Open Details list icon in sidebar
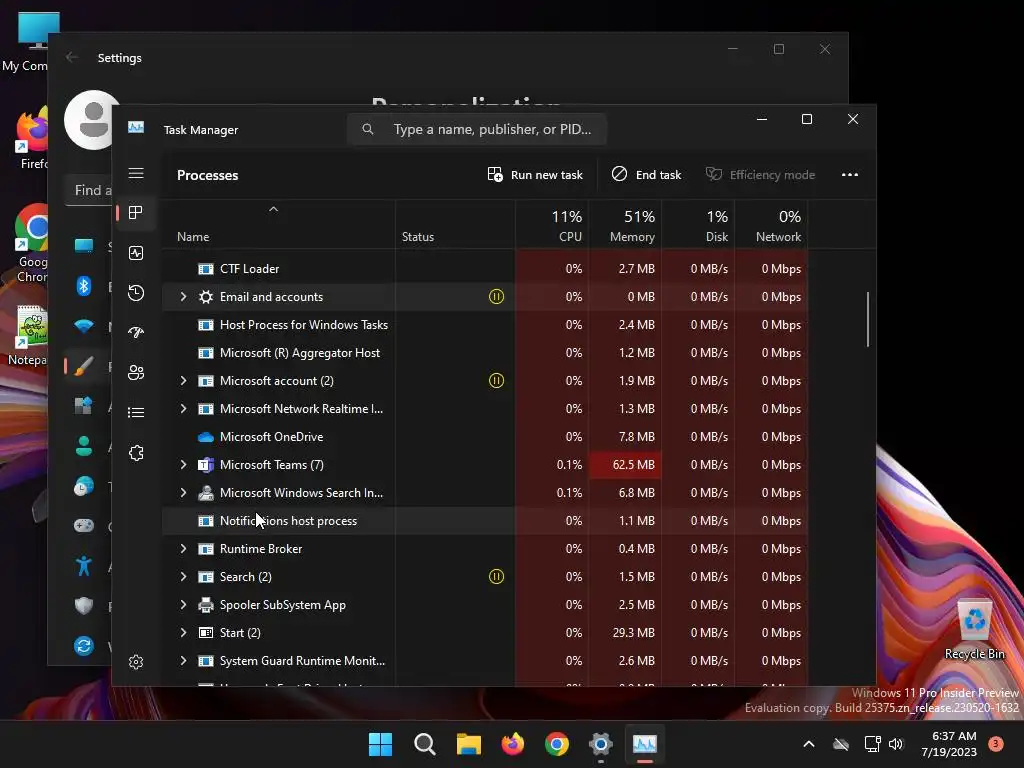This screenshot has height=768, width=1024. tap(136, 412)
